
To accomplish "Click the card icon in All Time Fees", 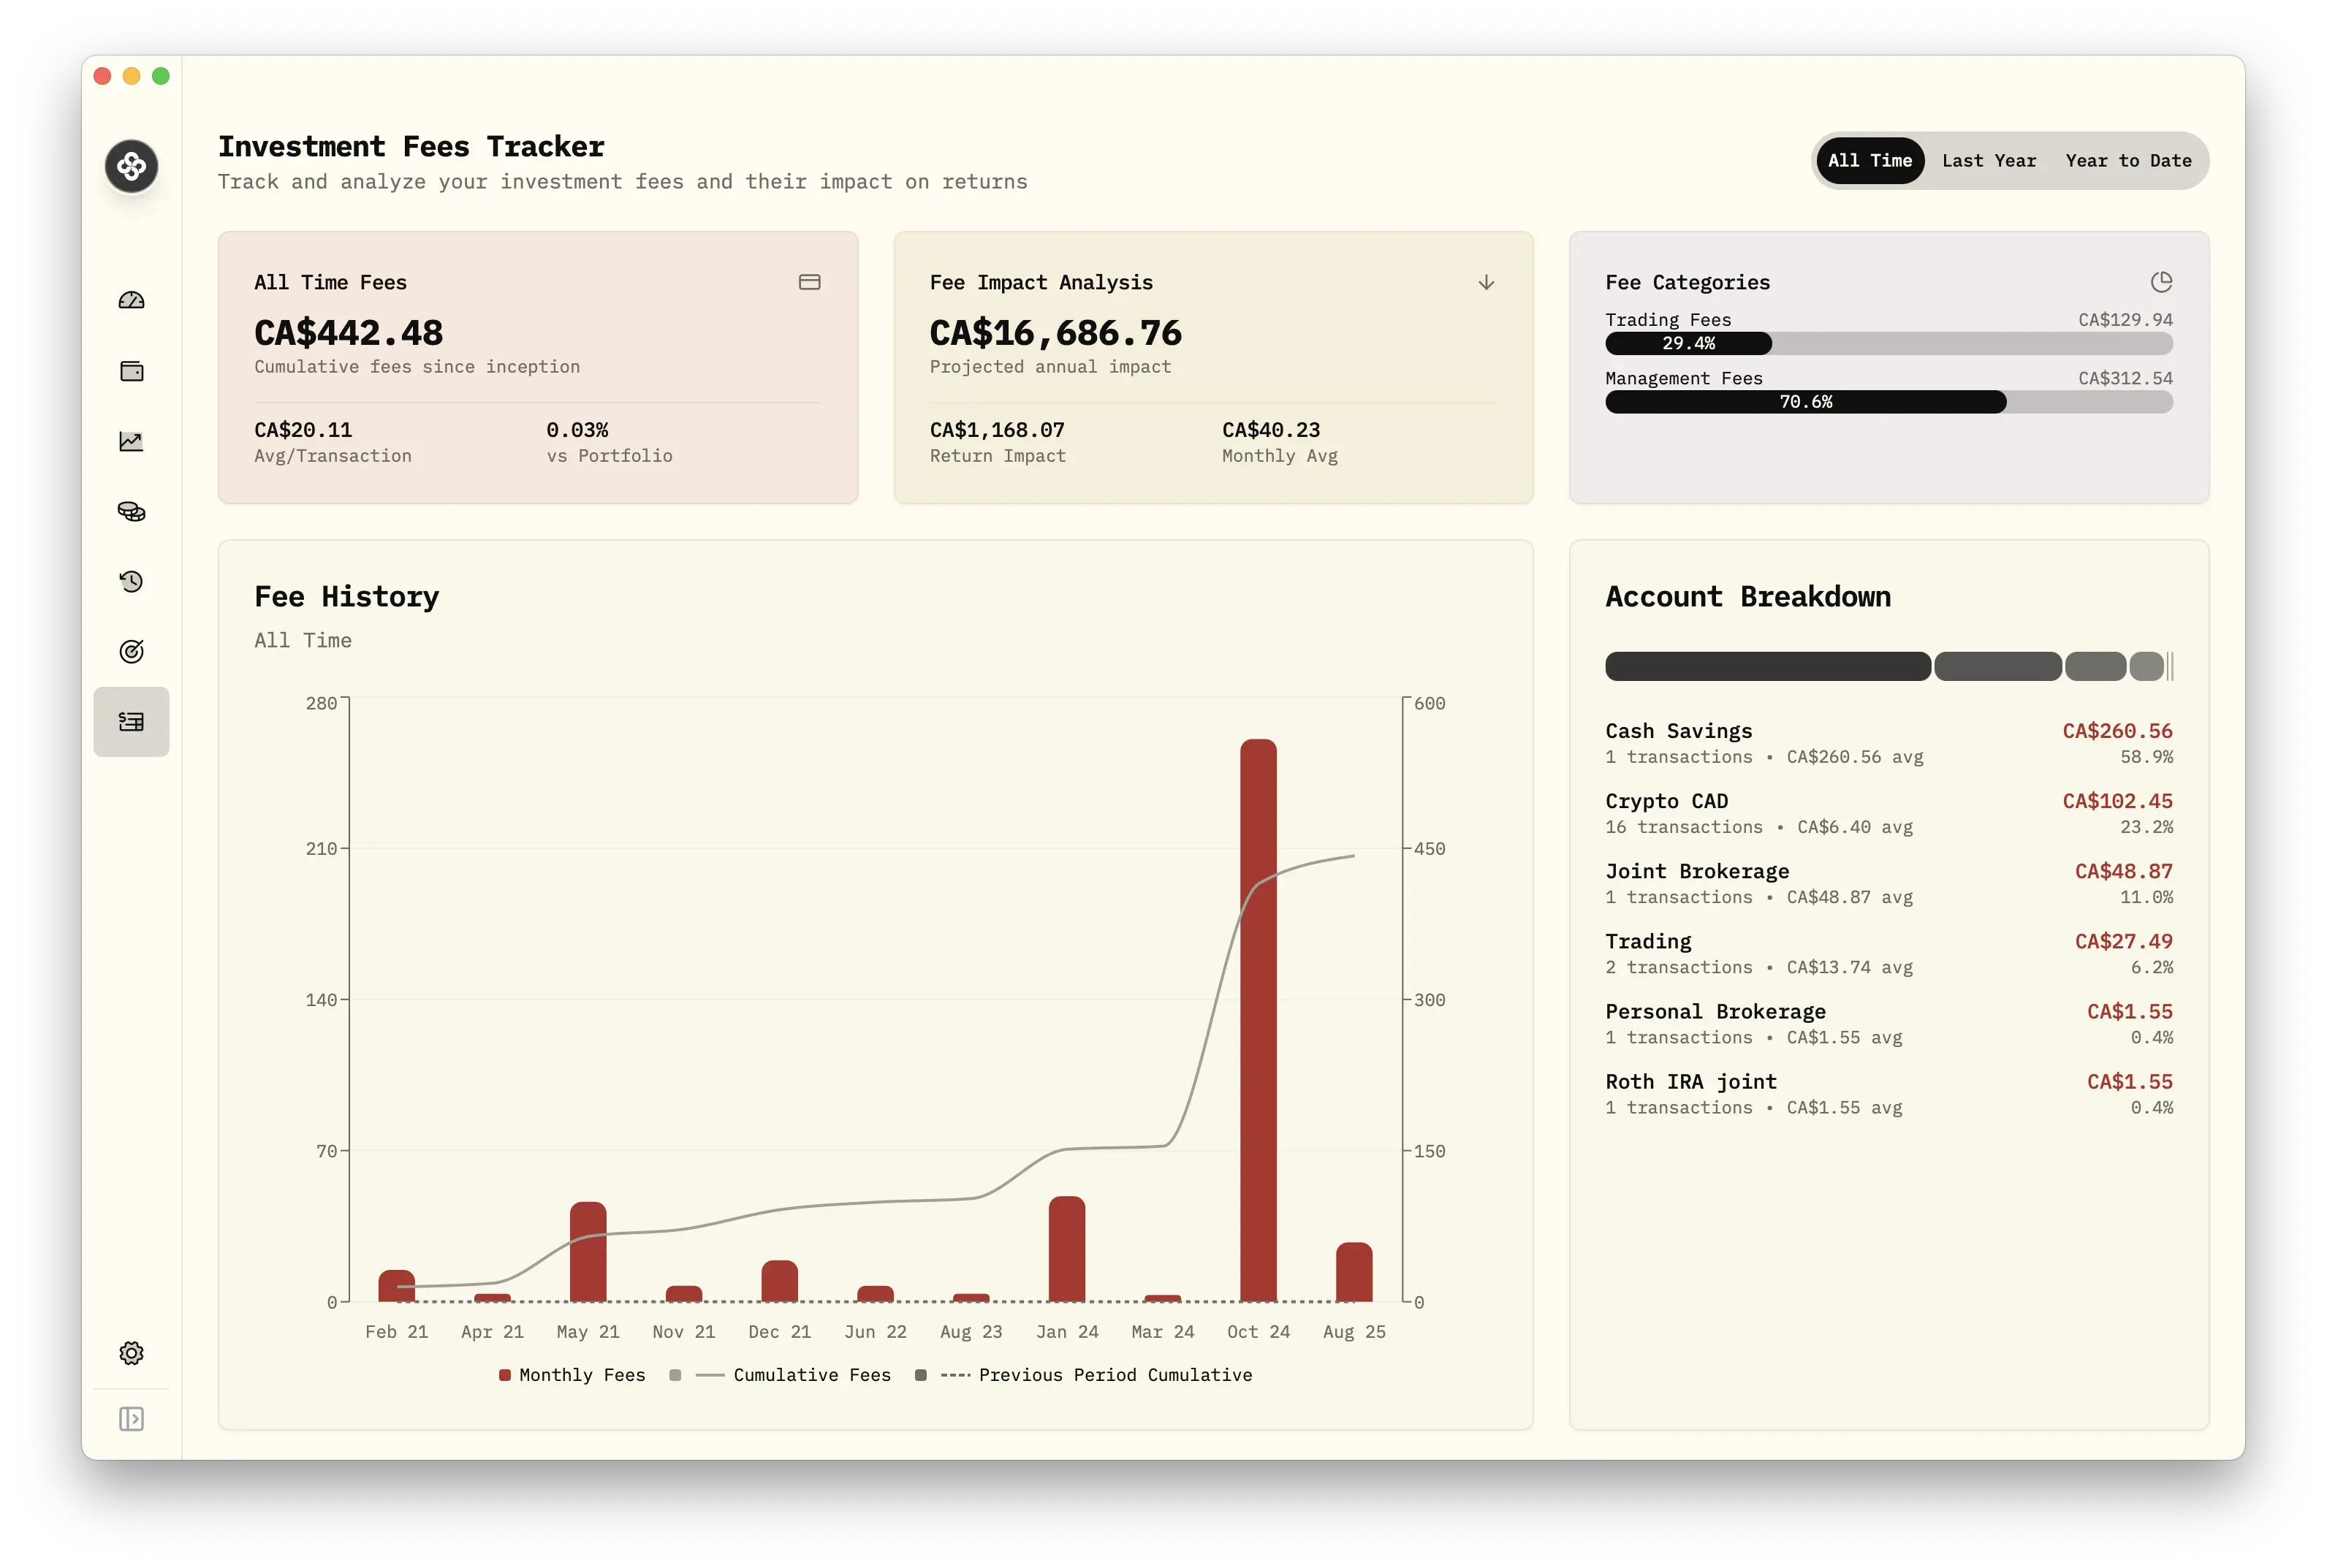I will 809,282.
